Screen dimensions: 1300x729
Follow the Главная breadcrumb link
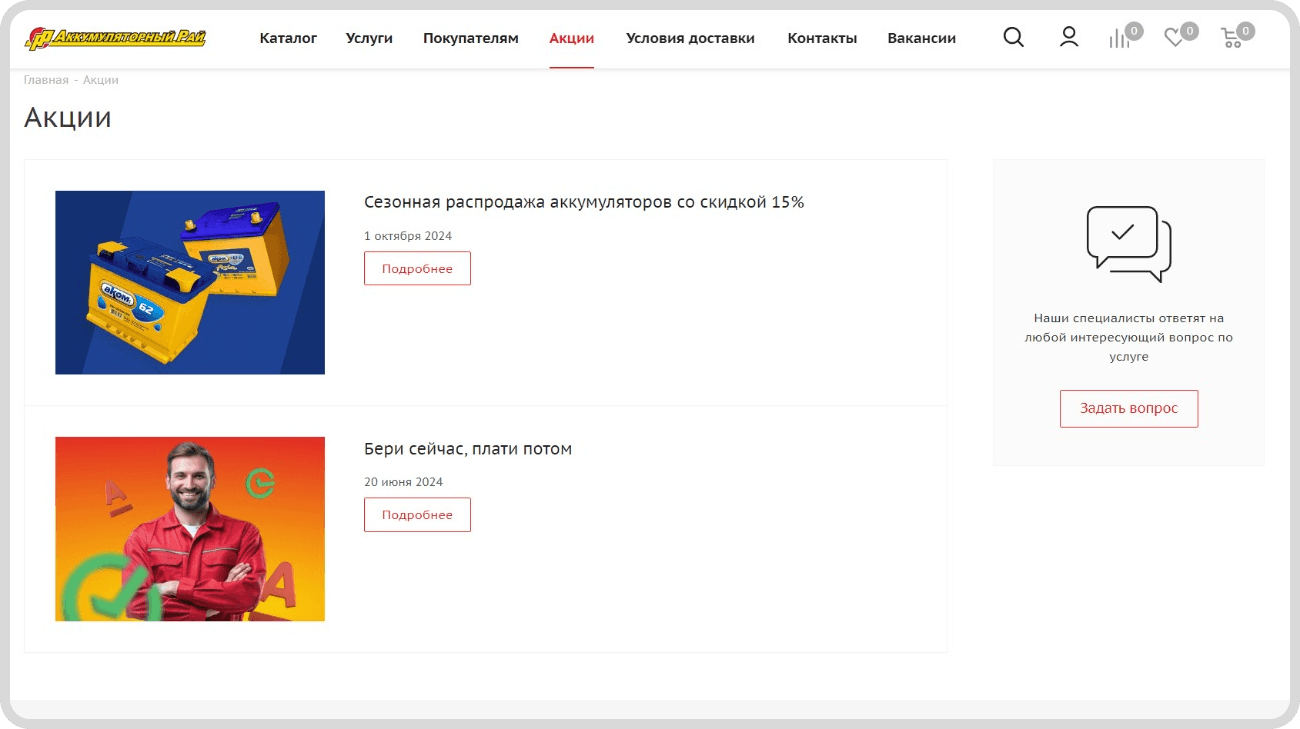click(46, 80)
